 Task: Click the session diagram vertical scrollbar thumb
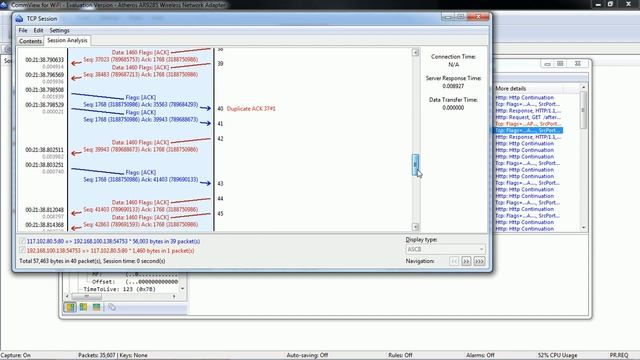pos(416,165)
